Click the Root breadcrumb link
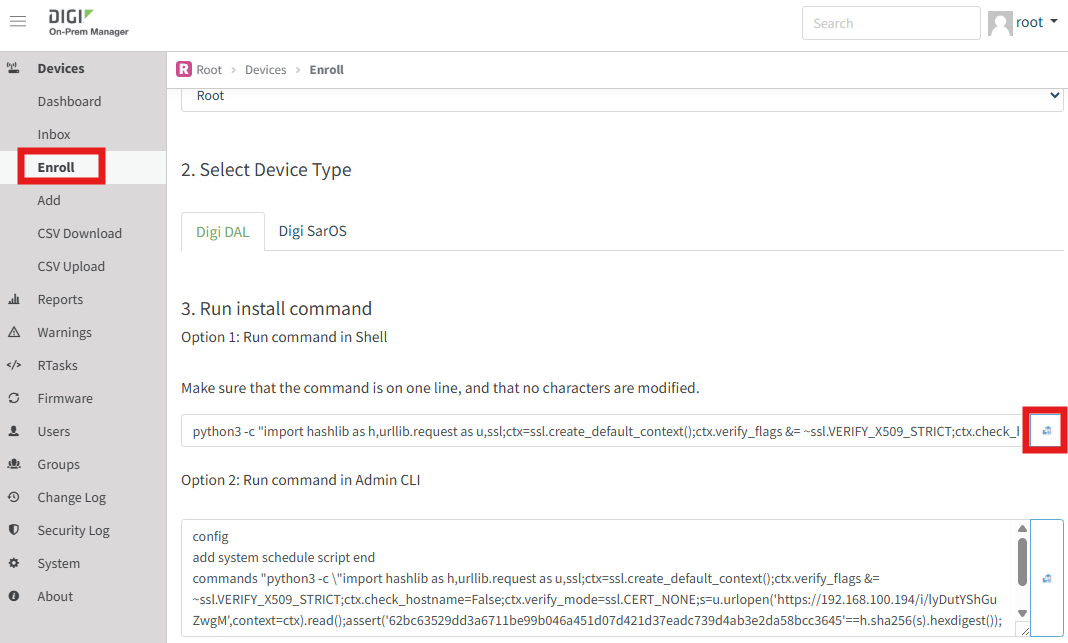1068x643 pixels. pos(209,70)
